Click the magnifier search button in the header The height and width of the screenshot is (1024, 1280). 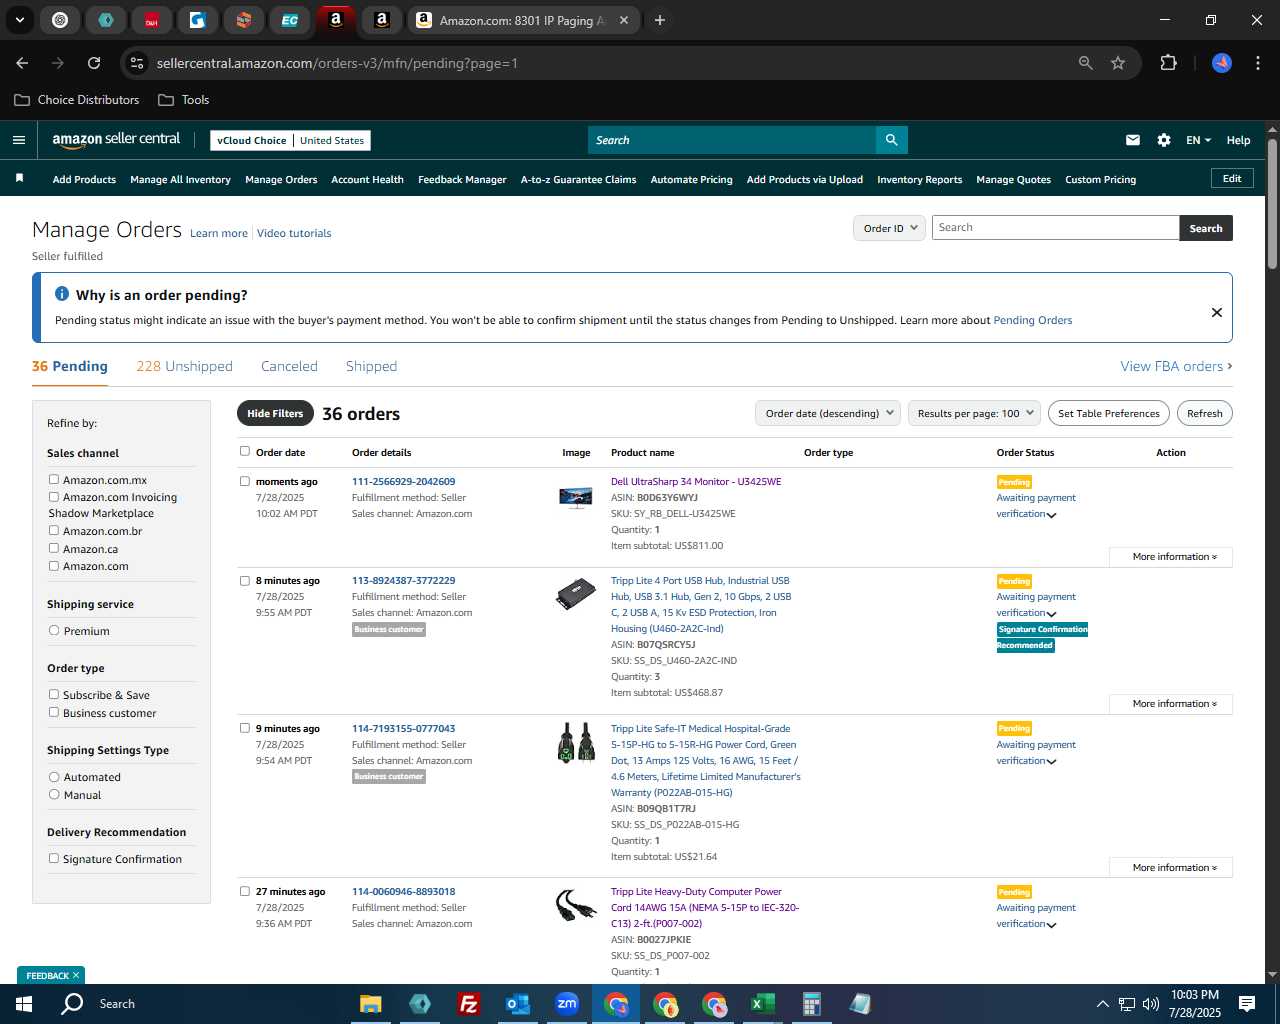[x=891, y=140]
